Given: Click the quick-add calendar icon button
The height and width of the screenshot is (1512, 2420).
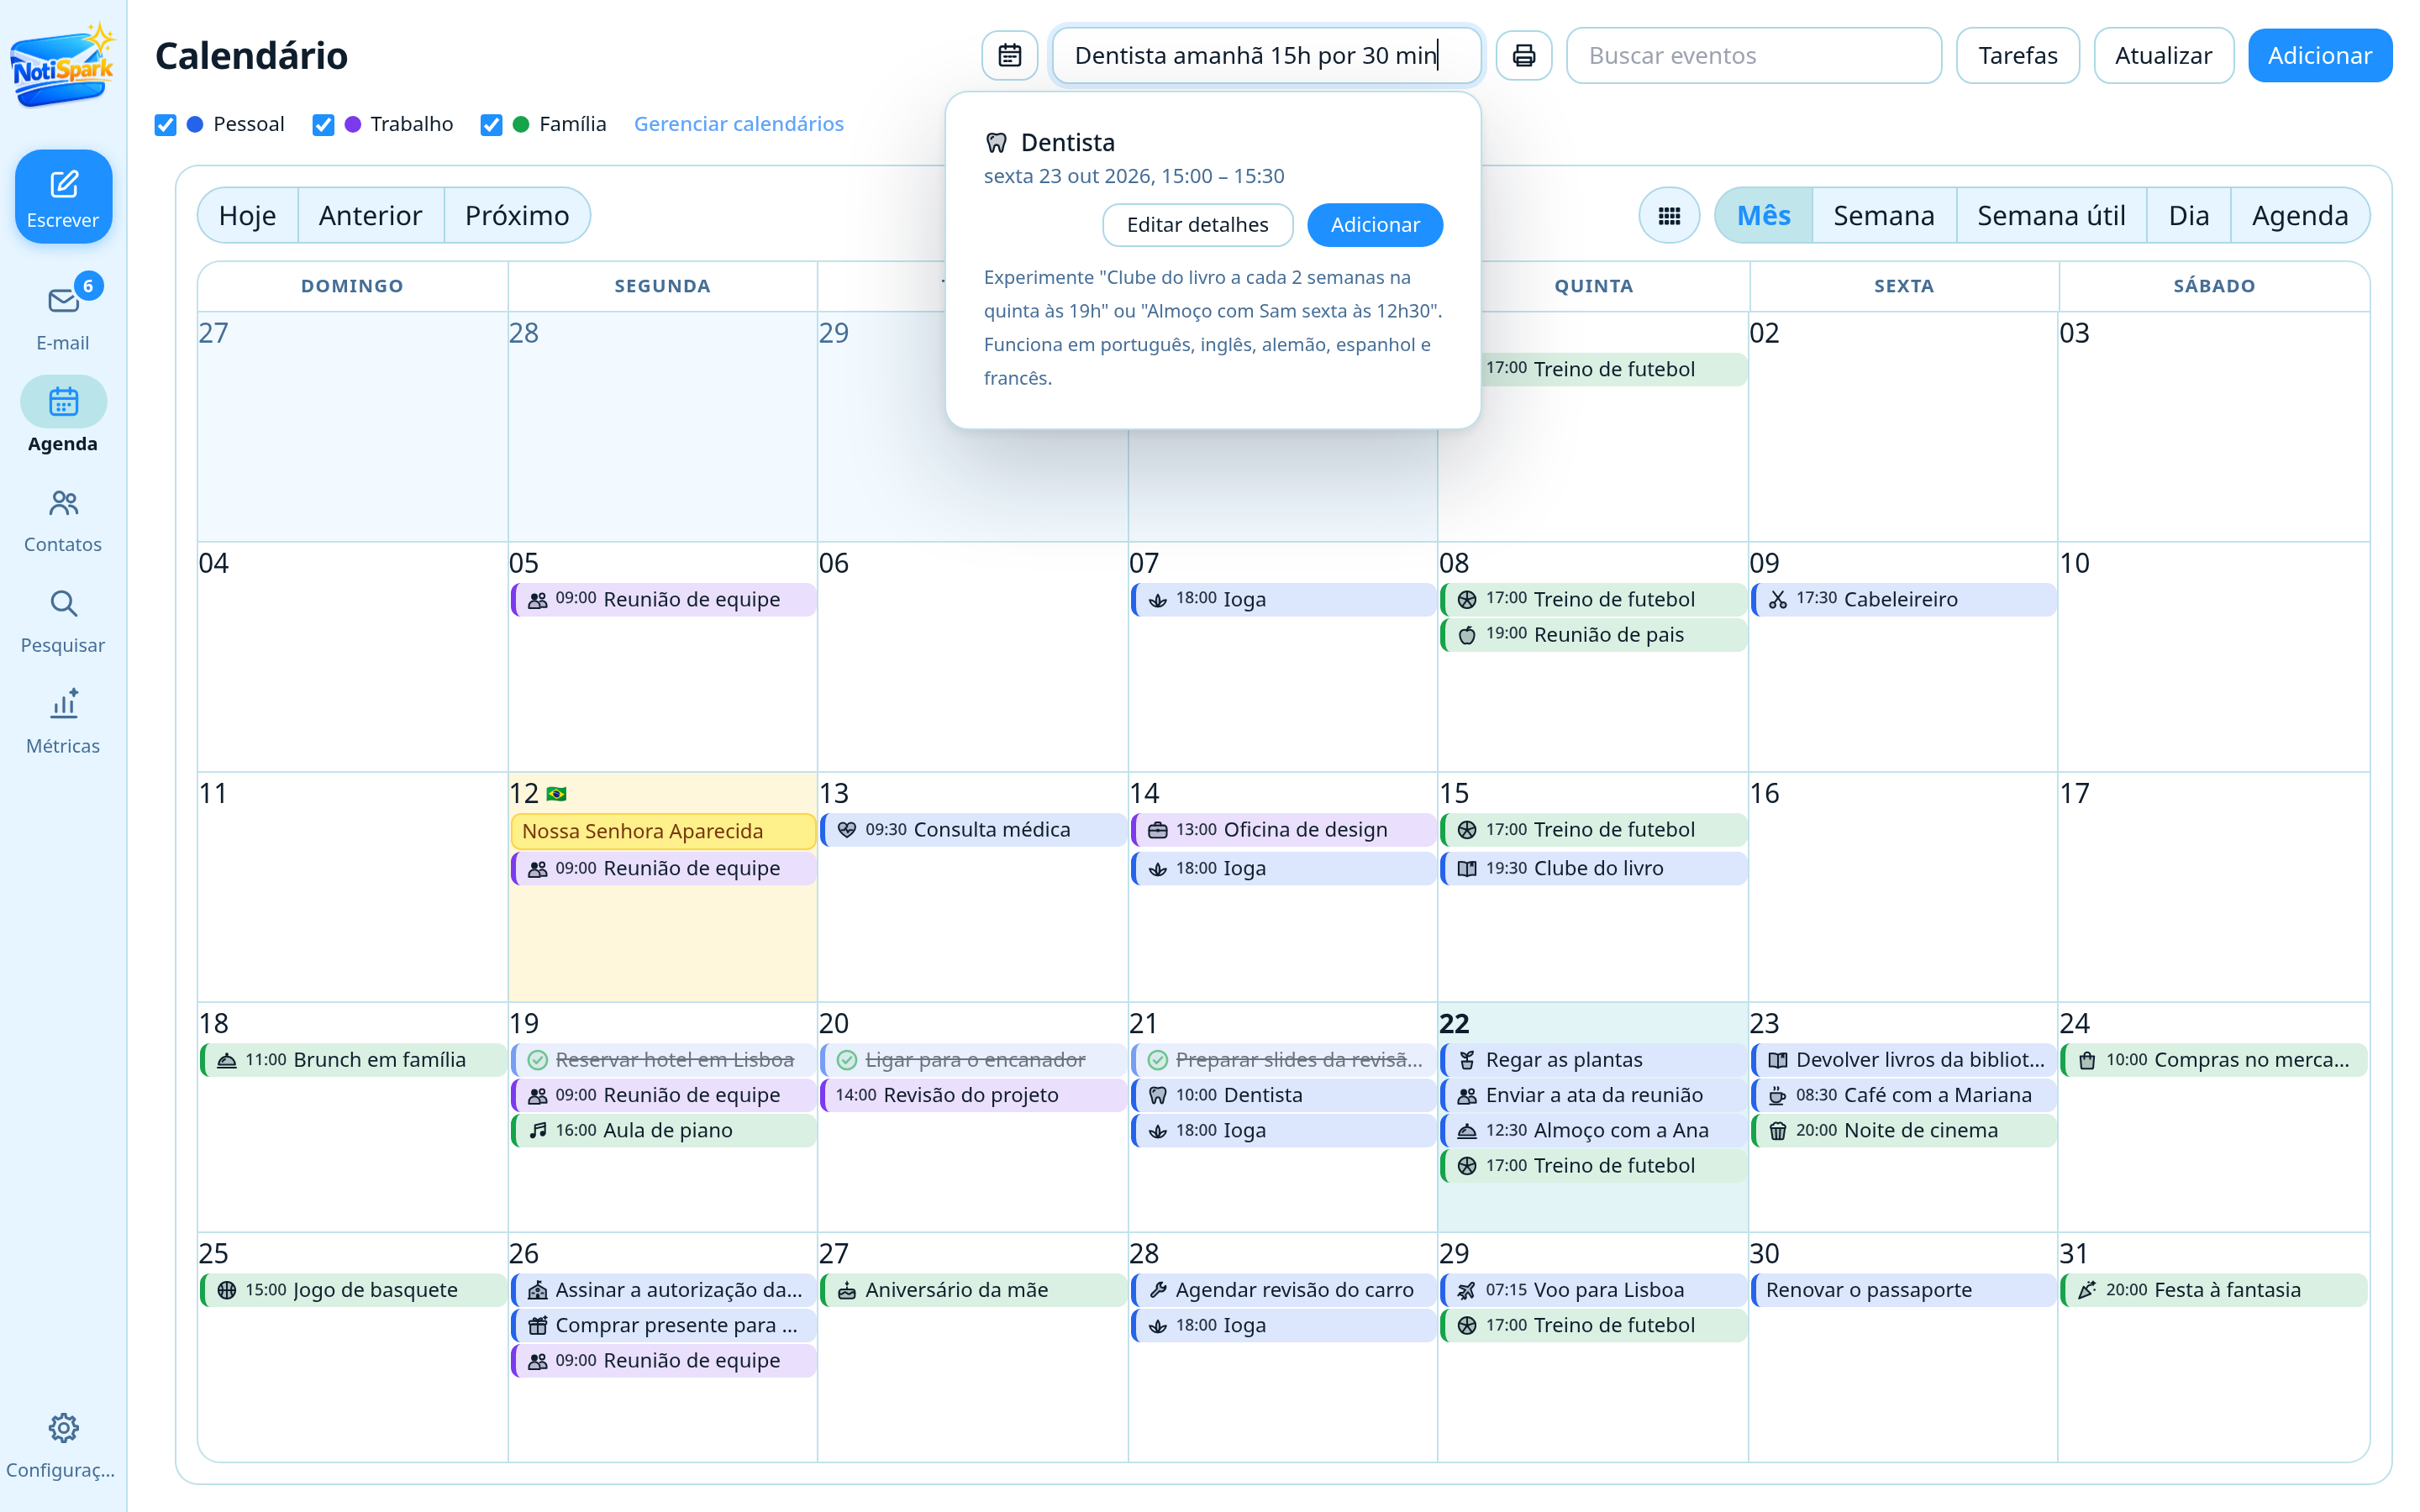Looking at the screenshot, I should coord(1009,55).
